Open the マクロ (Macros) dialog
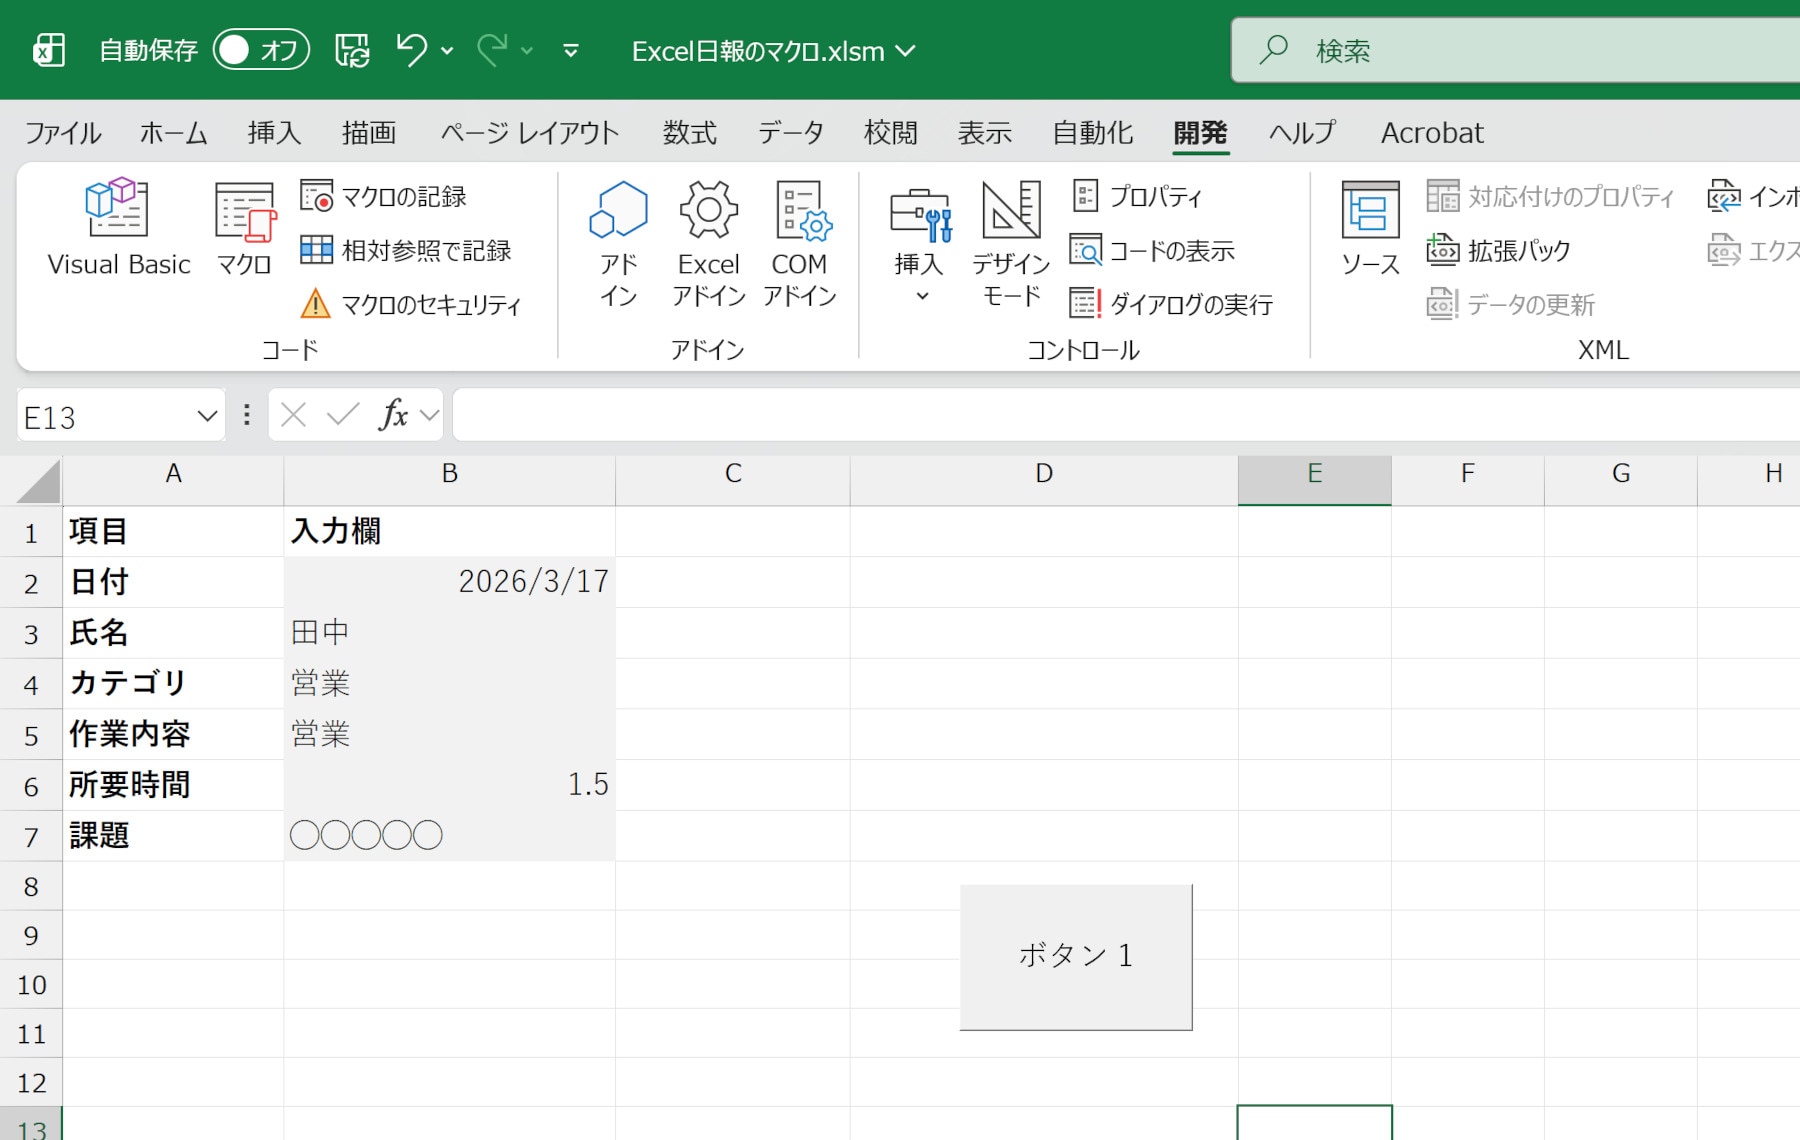 (x=244, y=228)
